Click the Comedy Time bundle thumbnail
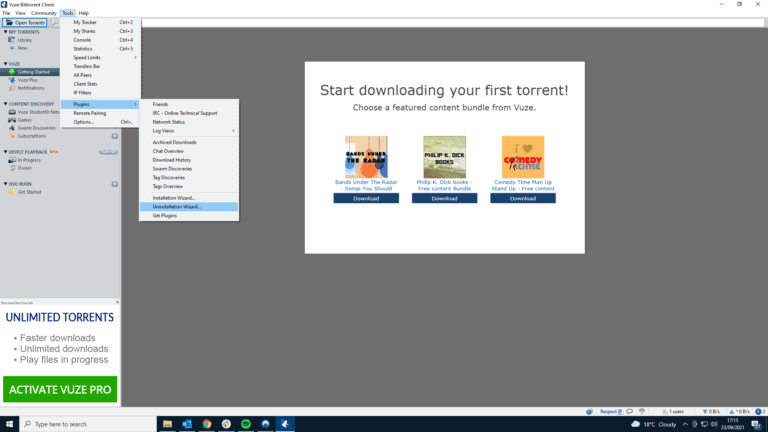This screenshot has height=432, width=768. 522,157
